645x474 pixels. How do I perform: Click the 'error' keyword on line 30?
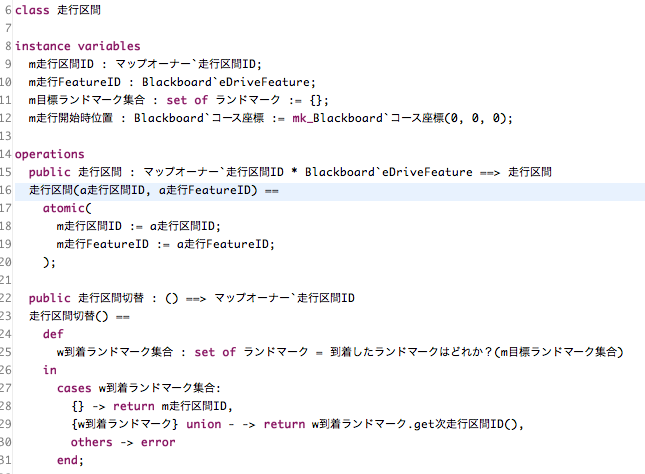(x=158, y=442)
